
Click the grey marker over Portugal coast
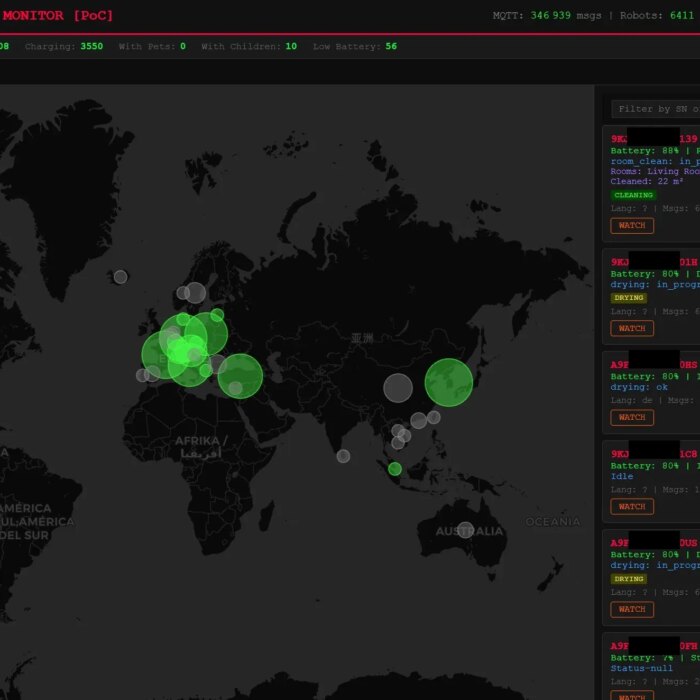142,375
